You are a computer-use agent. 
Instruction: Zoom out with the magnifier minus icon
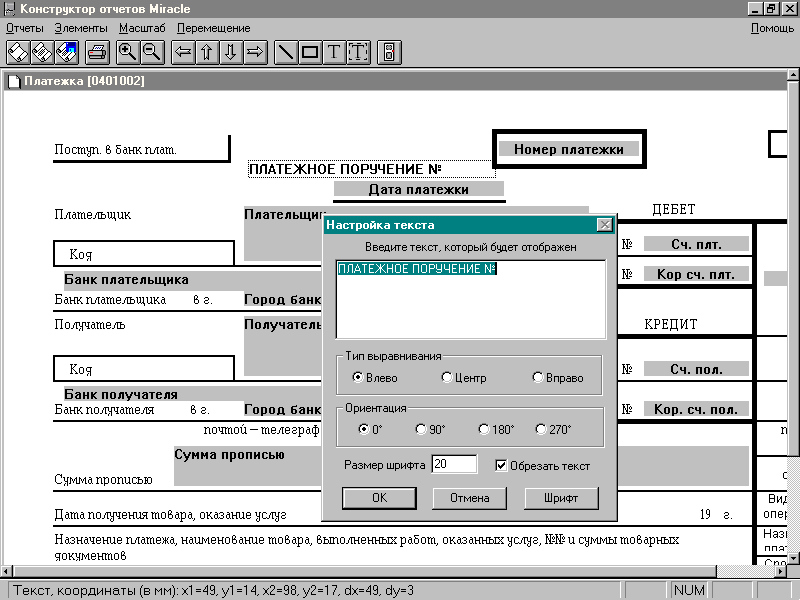152,51
